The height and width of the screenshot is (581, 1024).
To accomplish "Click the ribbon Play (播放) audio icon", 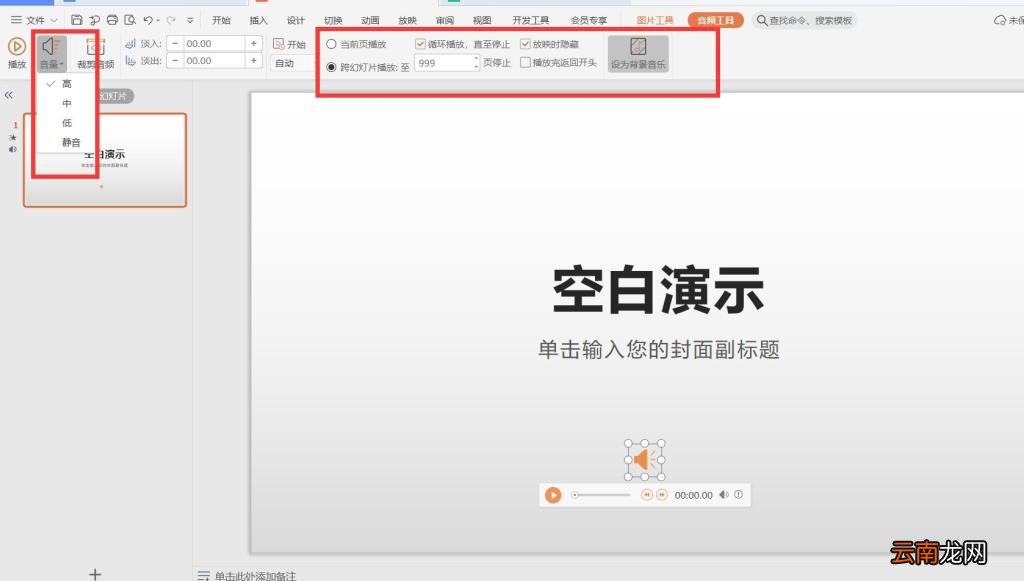I will pos(17,46).
